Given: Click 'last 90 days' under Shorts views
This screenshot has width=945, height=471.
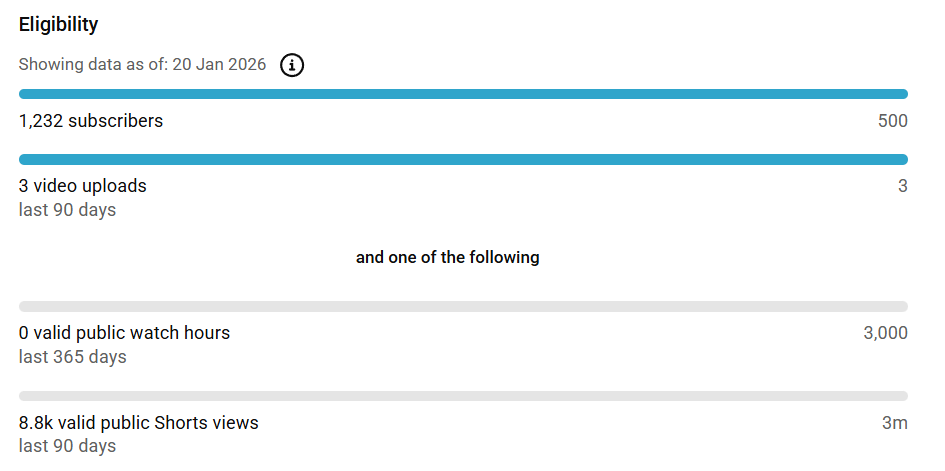Looking at the screenshot, I should click(67, 446).
